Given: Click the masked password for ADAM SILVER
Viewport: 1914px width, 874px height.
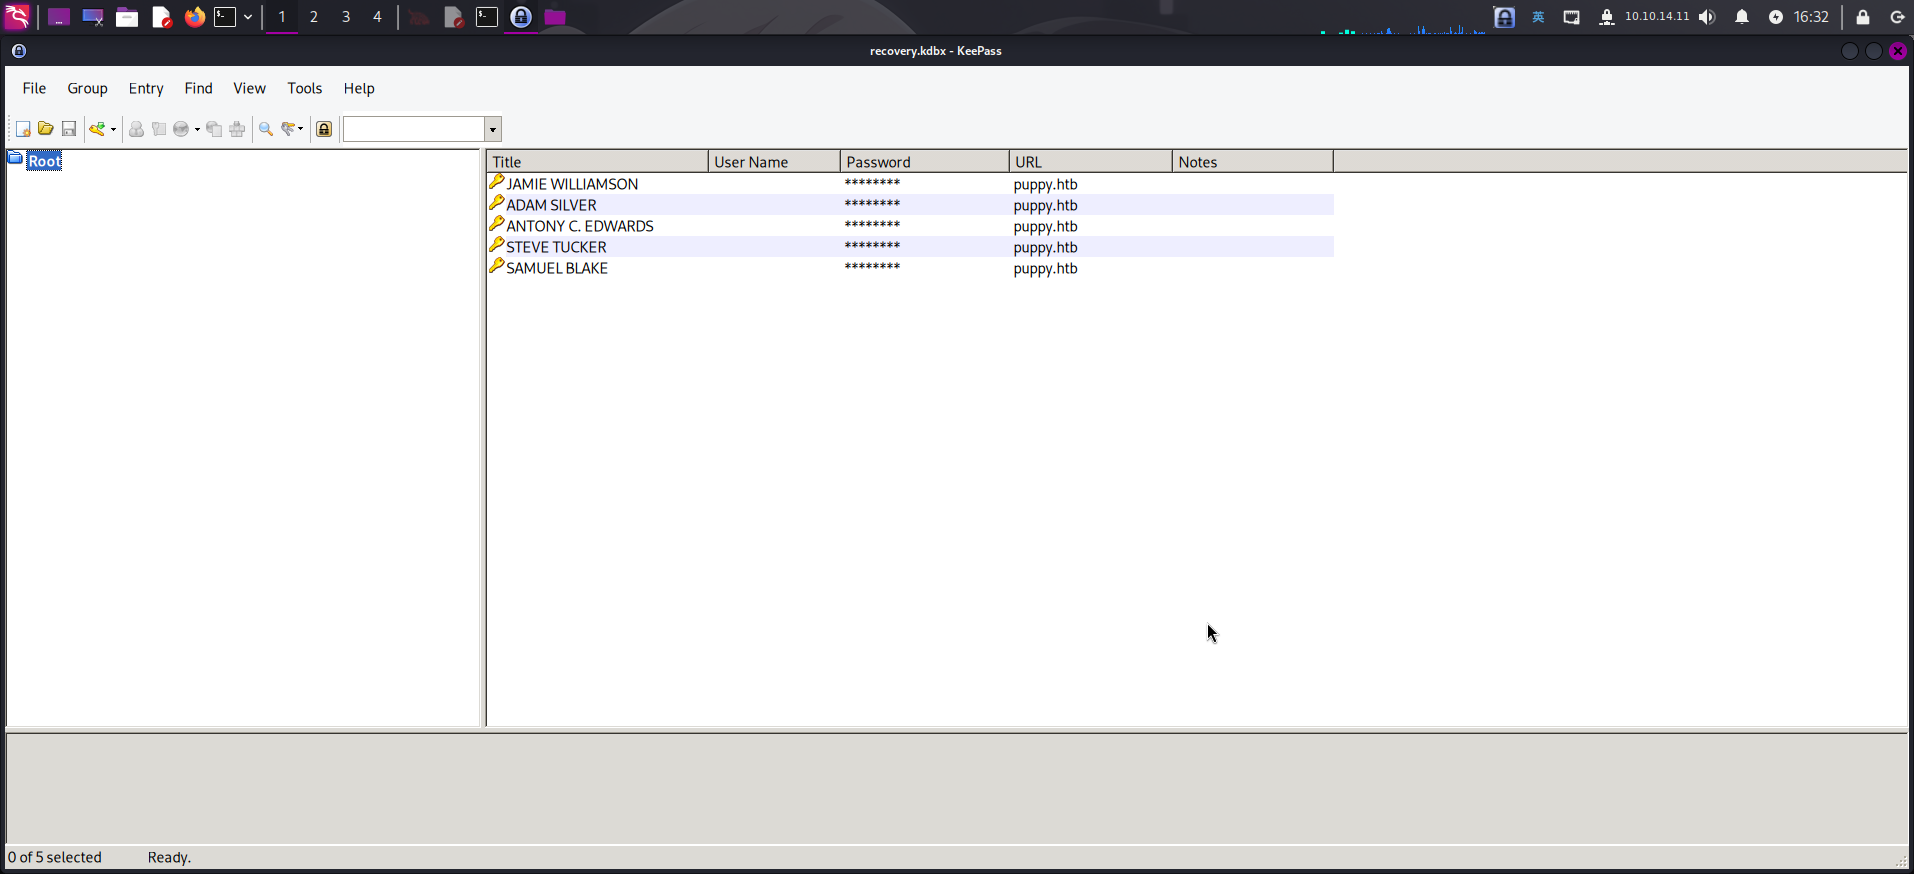Looking at the screenshot, I should tap(872, 204).
